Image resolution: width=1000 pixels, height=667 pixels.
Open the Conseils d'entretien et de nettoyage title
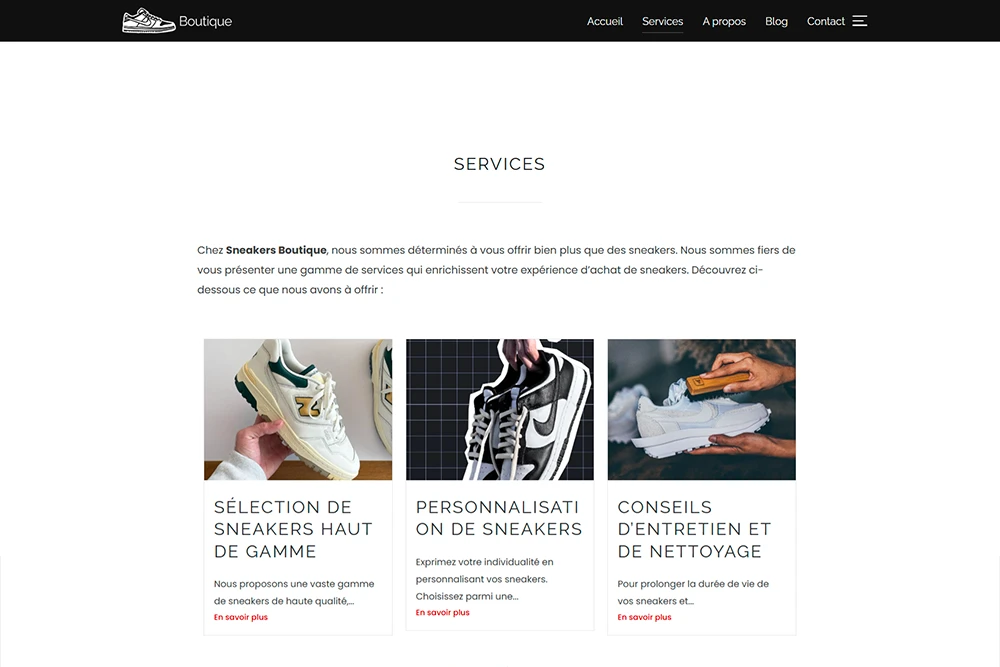click(x=694, y=529)
